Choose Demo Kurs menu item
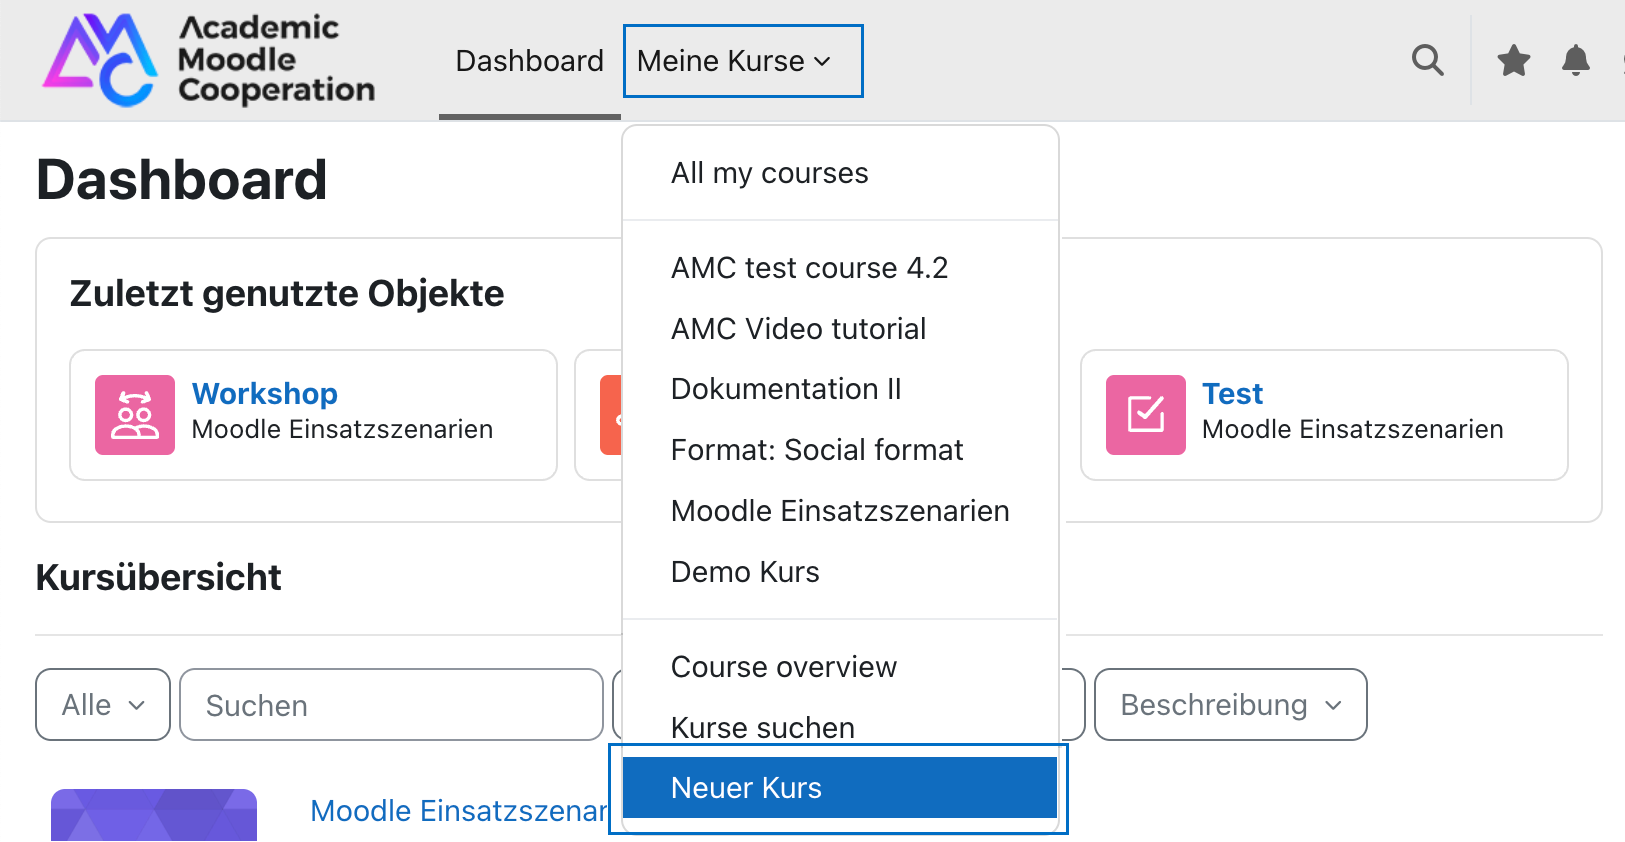Screen dimensions: 1625x842 pos(840,572)
